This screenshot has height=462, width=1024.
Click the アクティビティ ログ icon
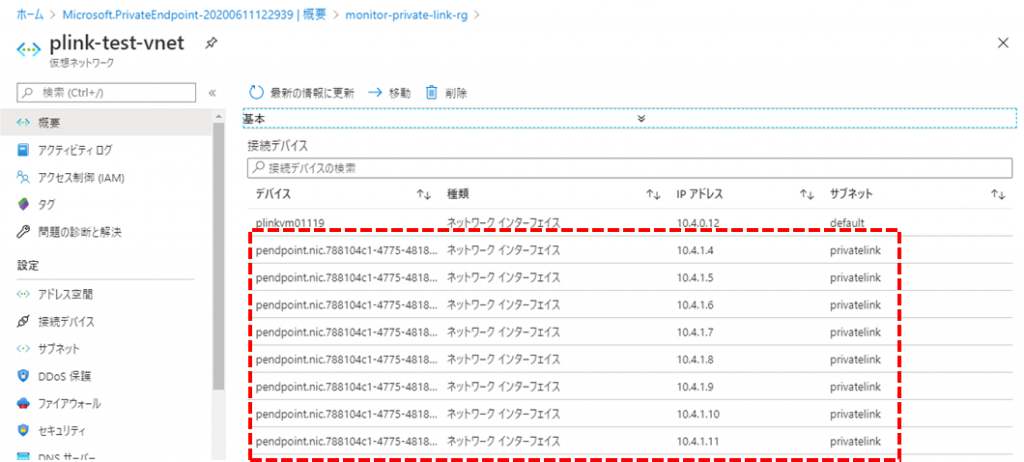tap(24, 150)
